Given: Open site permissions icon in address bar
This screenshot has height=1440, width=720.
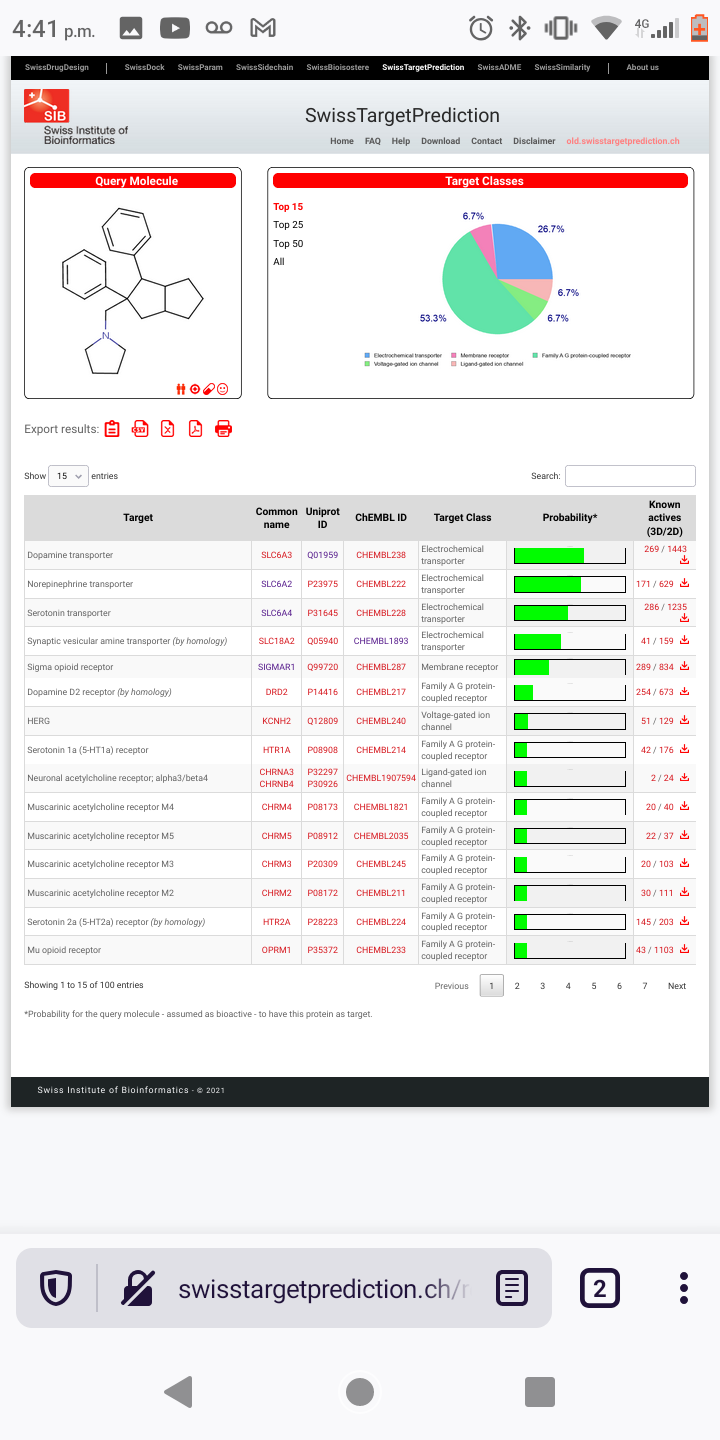Looking at the screenshot, I should [x=138, y=1288].
